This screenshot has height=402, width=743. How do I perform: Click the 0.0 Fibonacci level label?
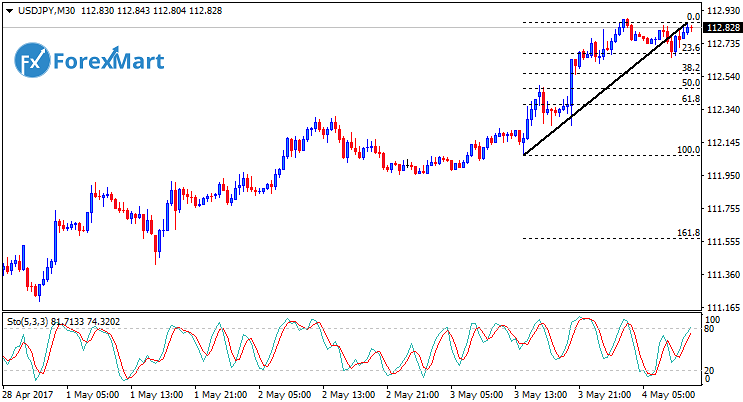click(x=692, y=17)
